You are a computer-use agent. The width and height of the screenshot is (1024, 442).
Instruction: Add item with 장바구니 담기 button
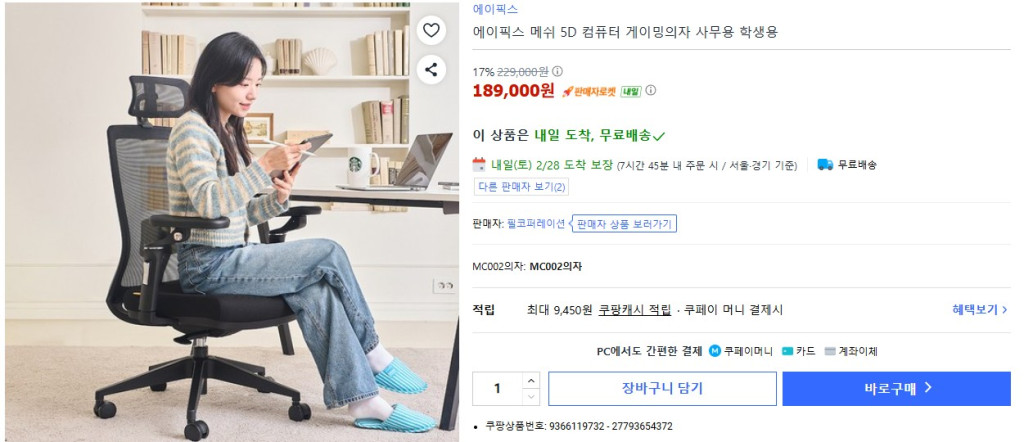click(662, 388)
